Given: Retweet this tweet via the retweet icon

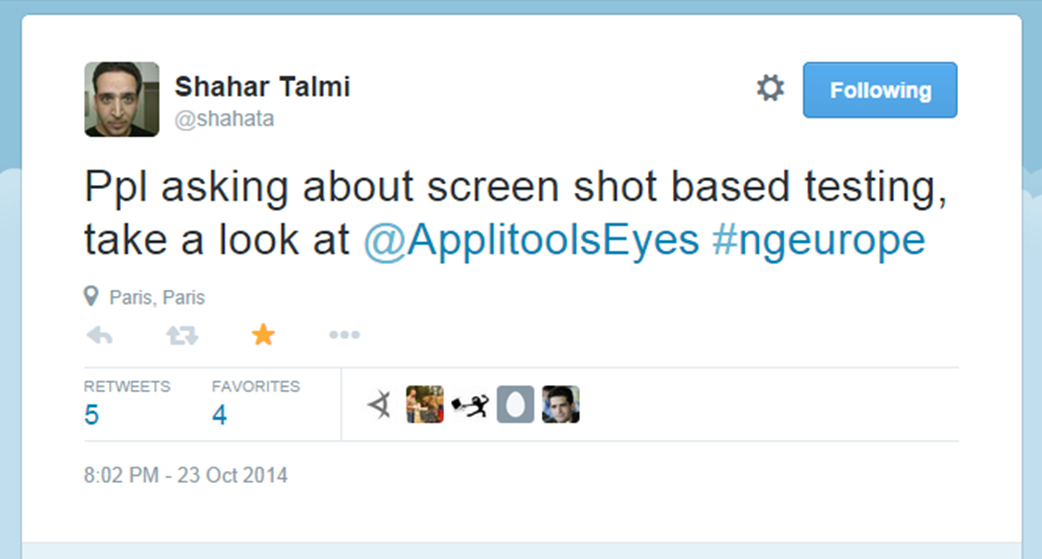Looking at the screenshot, I should coord(182,335).
